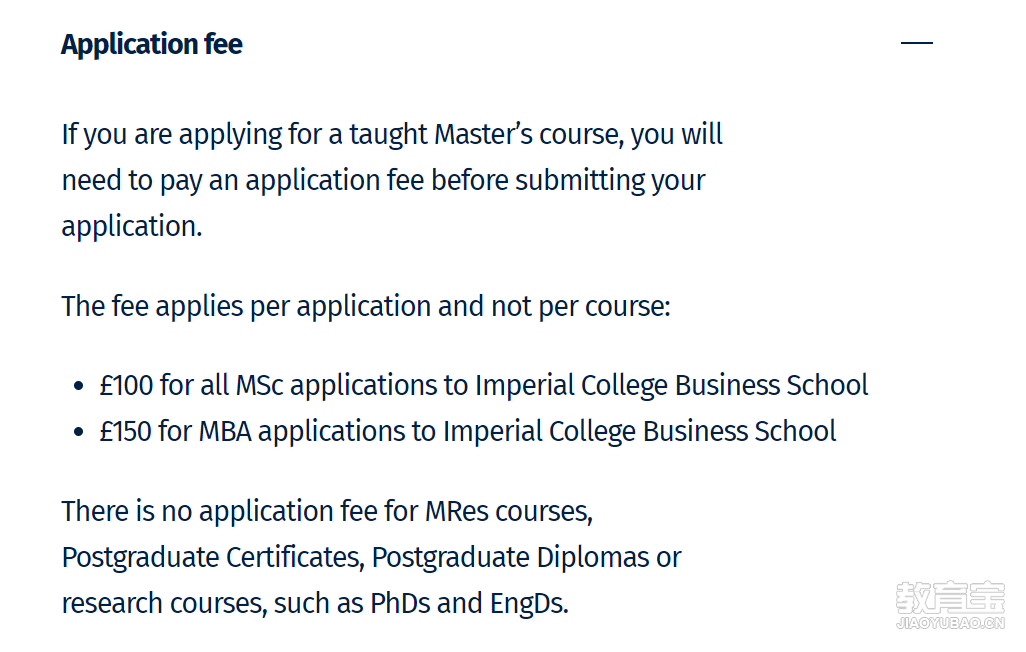The width and height of the screenshot is (1026, 652).
Task: Click the £150 amount in second bullet
Action: click(x=125, y=431)
